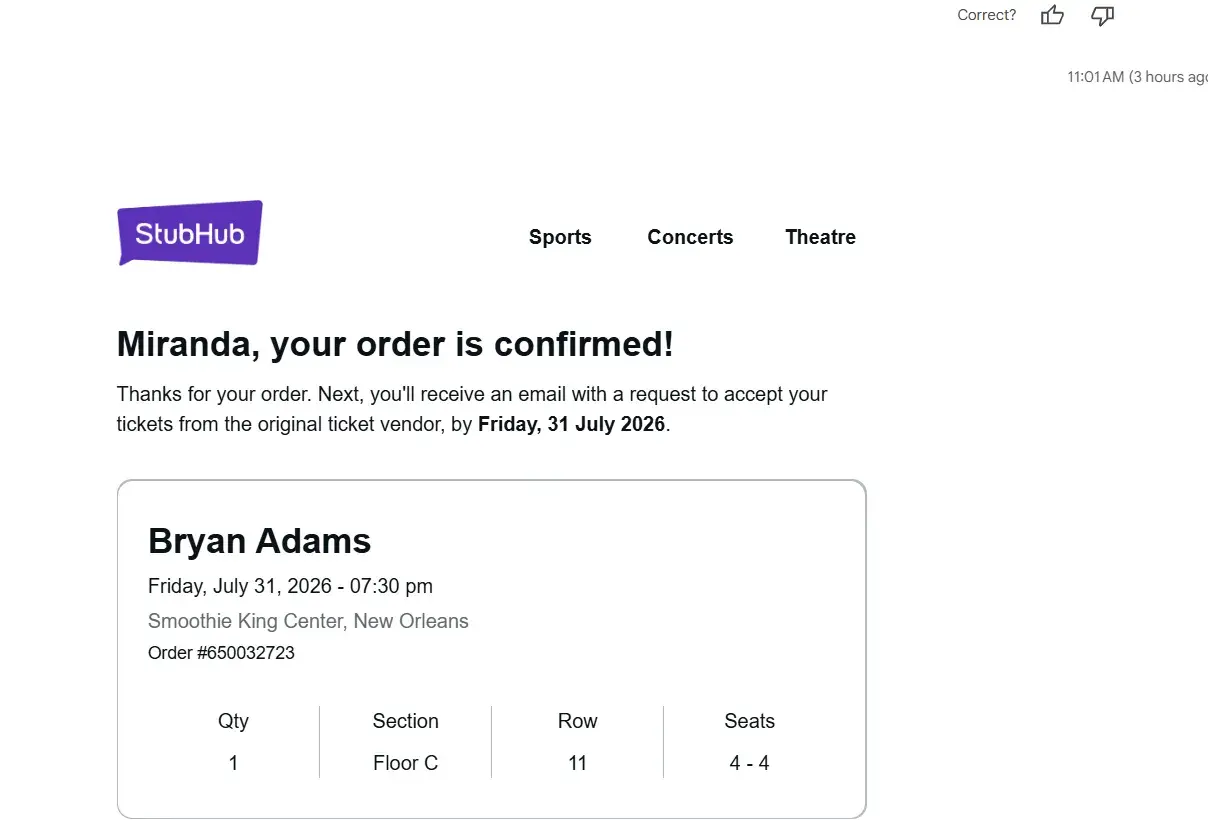Open the Concerts category link
This screenshot has width=1208, height=820.
[x=690, y=237]
